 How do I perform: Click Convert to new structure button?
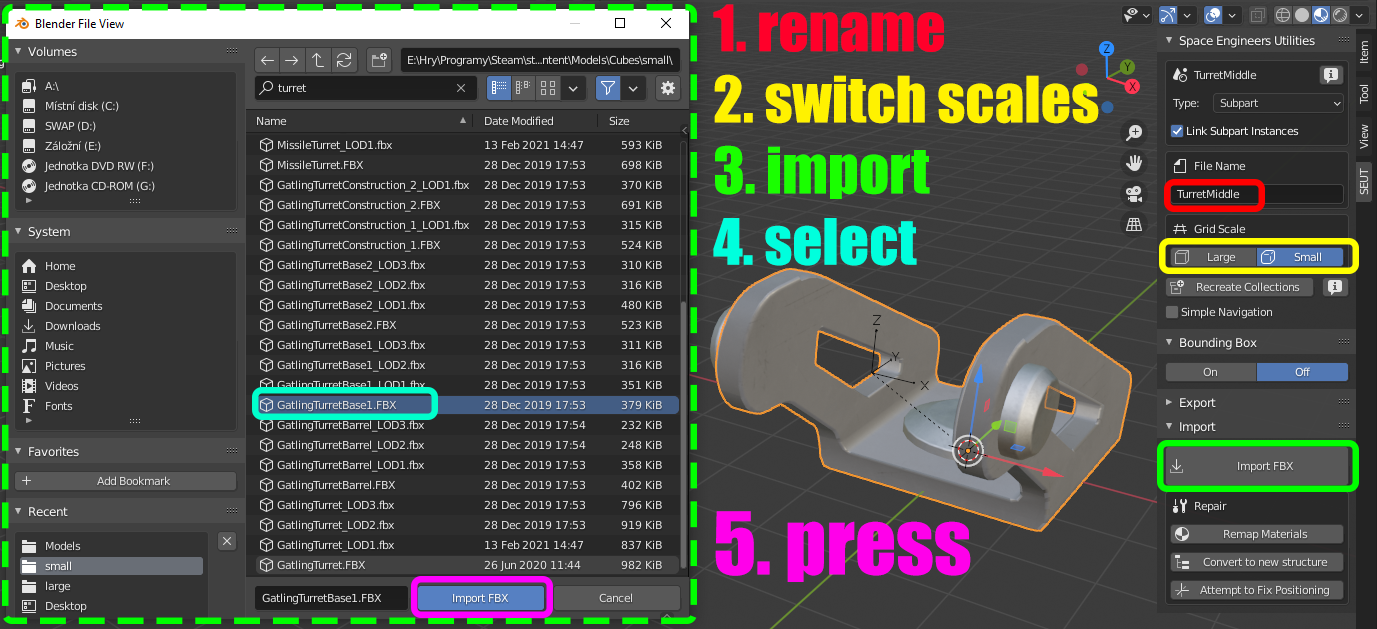click(1258, 562)
